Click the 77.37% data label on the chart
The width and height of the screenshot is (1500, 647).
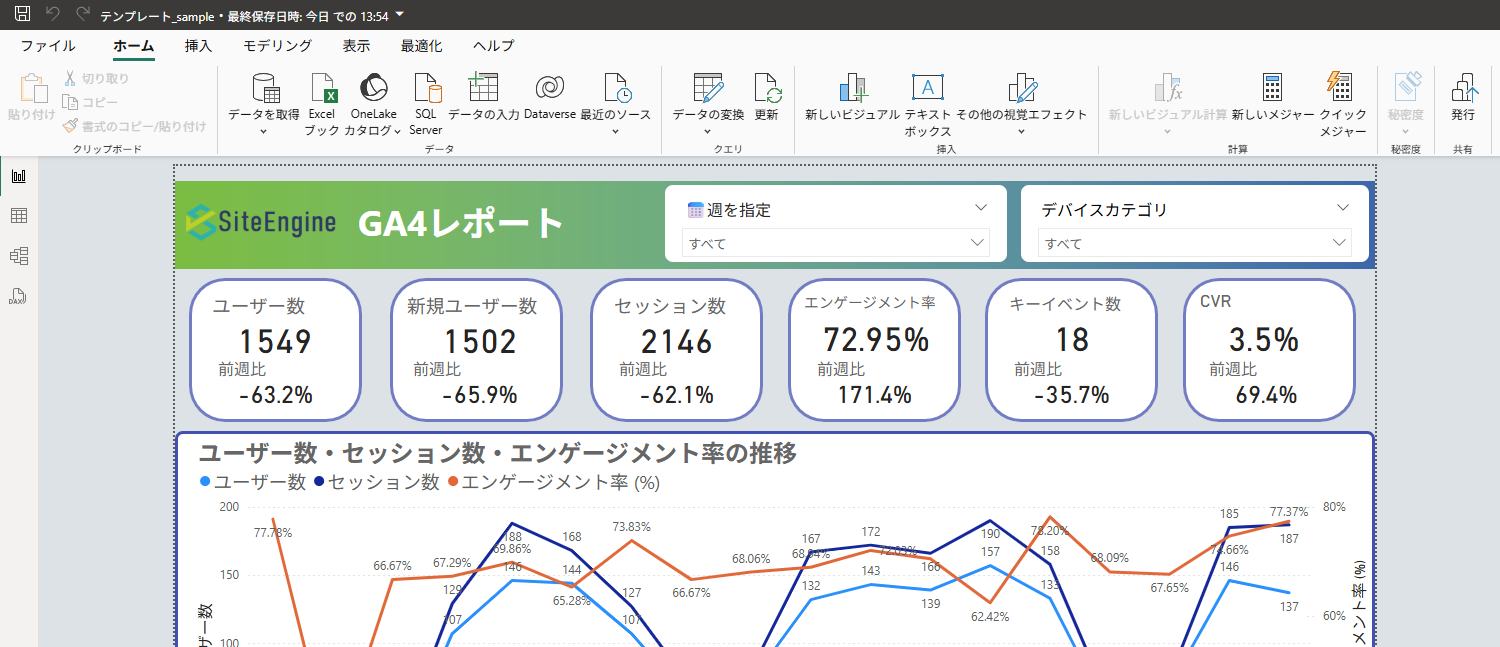[x=1289, y=511]
